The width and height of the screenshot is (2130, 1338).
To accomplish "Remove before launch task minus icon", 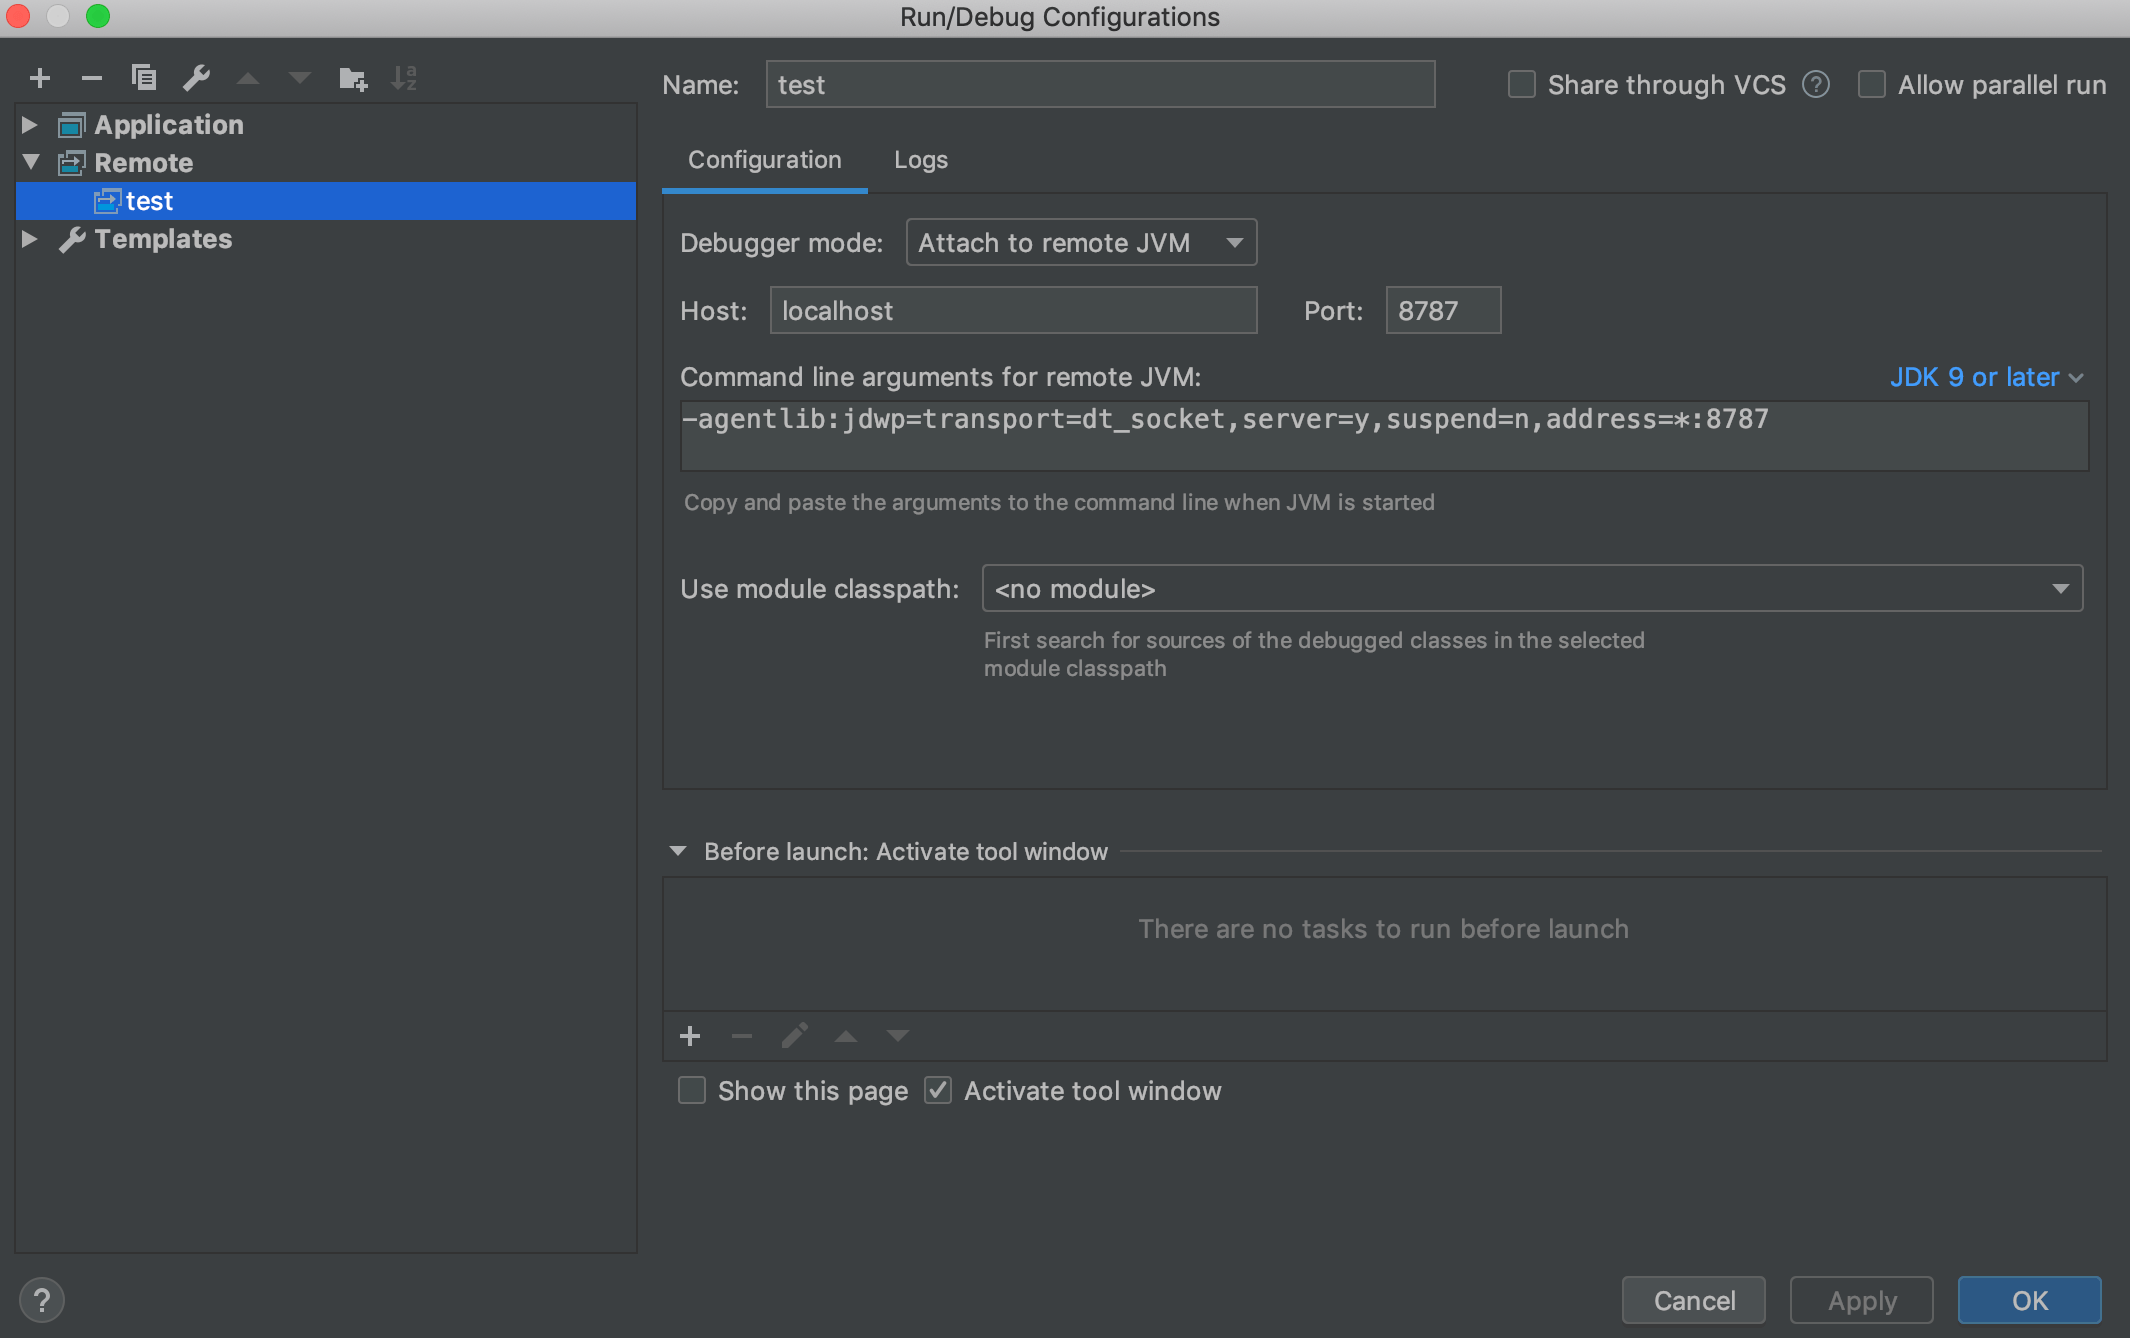I will (x=742, y=1036).
